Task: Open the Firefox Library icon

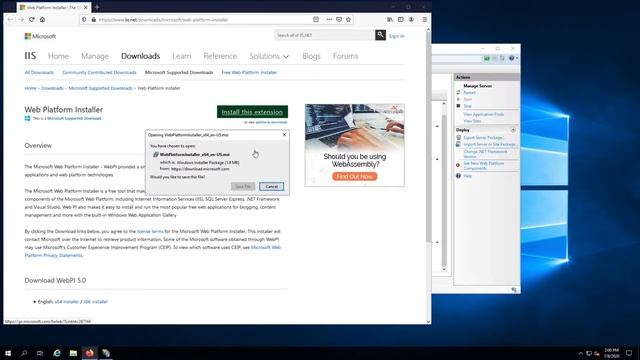Action: point(390,19)
